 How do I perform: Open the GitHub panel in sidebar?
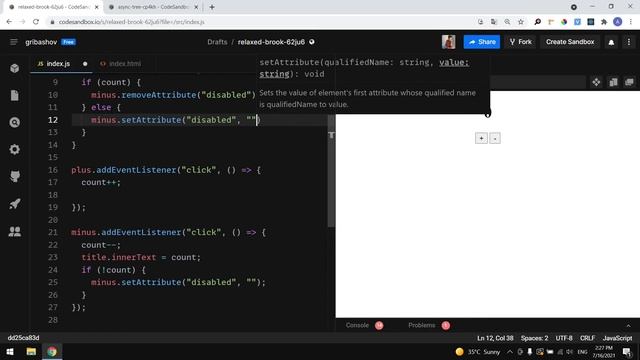pos(15,176)
